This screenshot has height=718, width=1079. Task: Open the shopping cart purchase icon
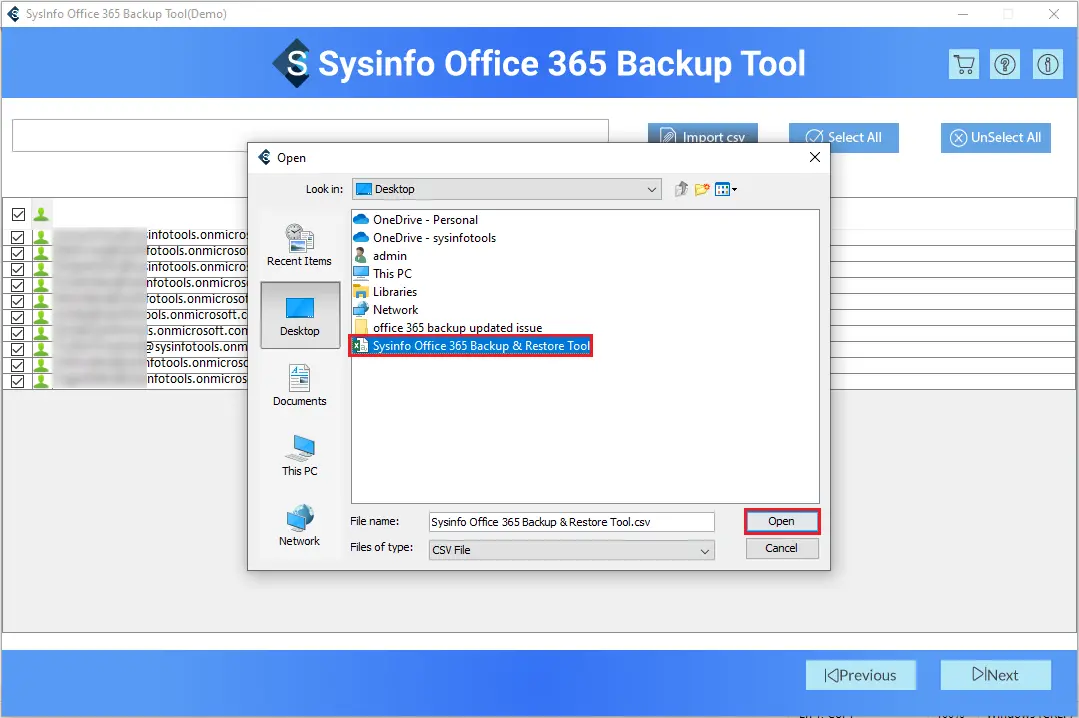coord(964,65)
